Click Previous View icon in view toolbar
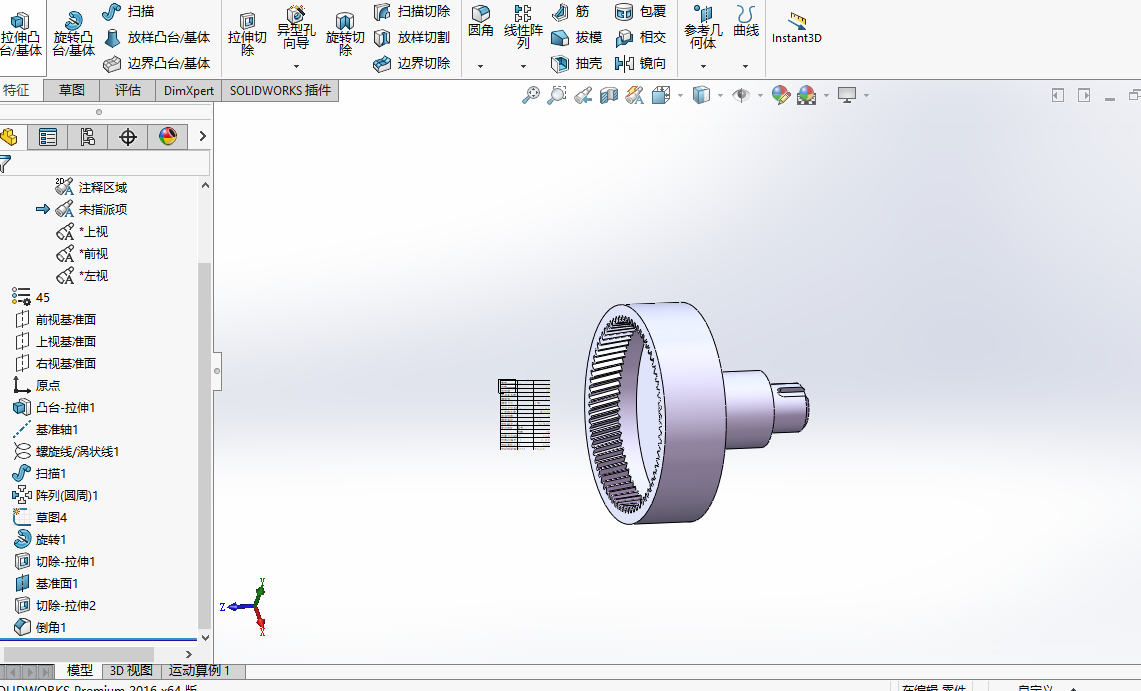This screenshot has height=691, width=1141. click(583, 95)
